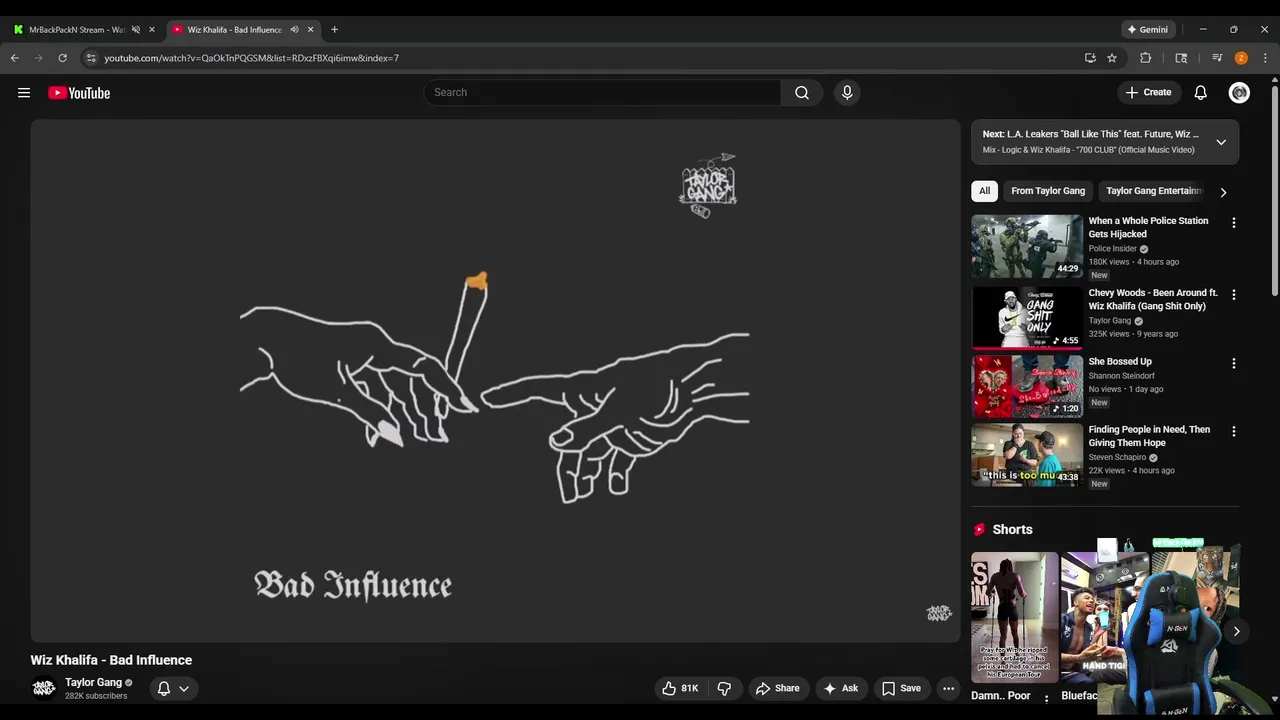This screenshot has width=1280, height=720.
Task: Focus the YouTube search field
Action: [602, 93]
